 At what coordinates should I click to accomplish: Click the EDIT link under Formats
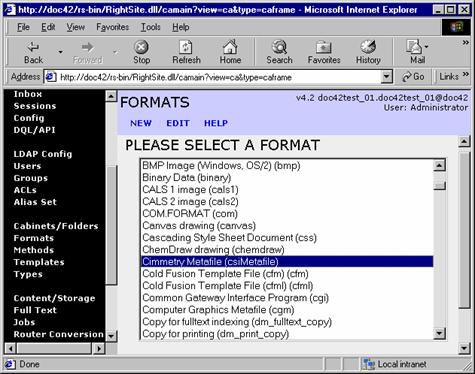tap(178, 123)
